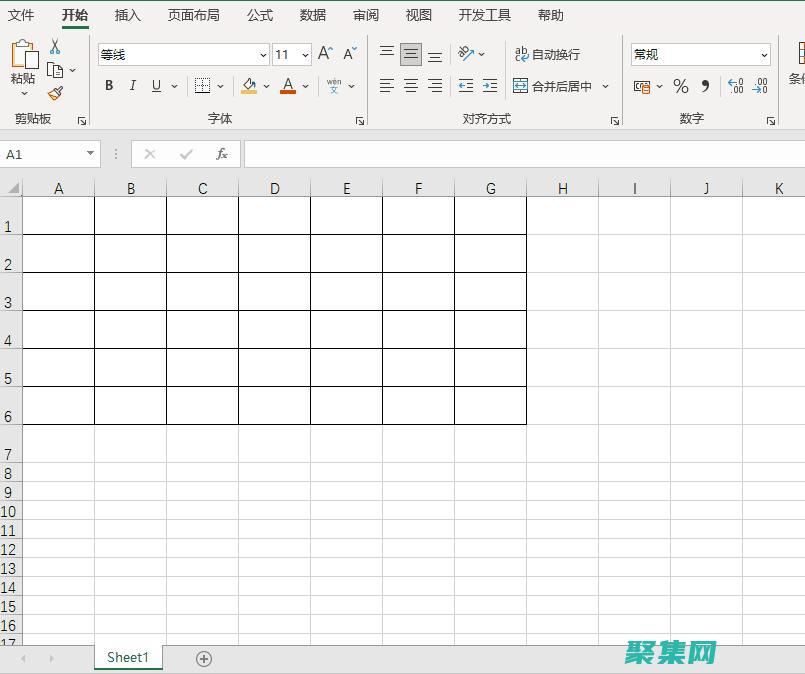Viewport: 805px width, 674px height.
Task: Toggle Bold formatting
Action: click(108, 86)
